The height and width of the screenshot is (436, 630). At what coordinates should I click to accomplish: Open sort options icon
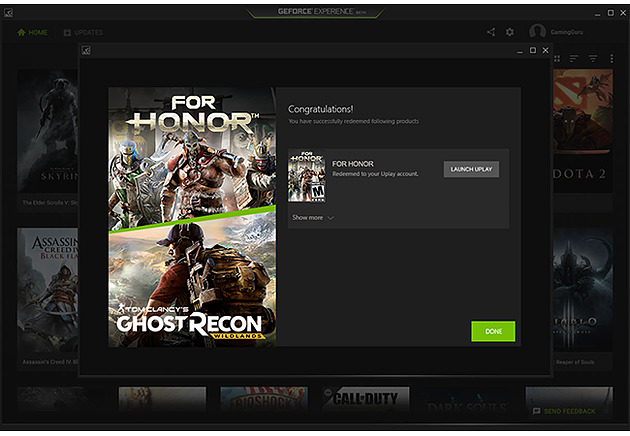pos(574,59)
